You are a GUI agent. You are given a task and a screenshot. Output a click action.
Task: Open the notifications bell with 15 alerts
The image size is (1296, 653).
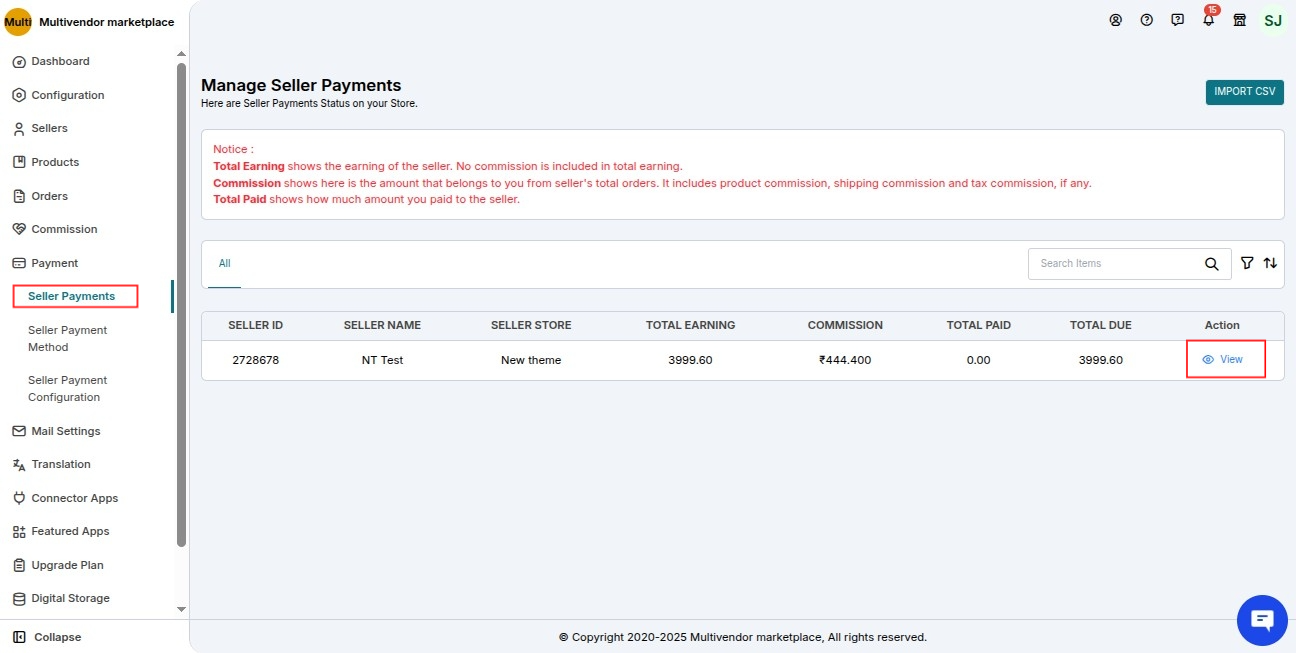[1208, 20]
